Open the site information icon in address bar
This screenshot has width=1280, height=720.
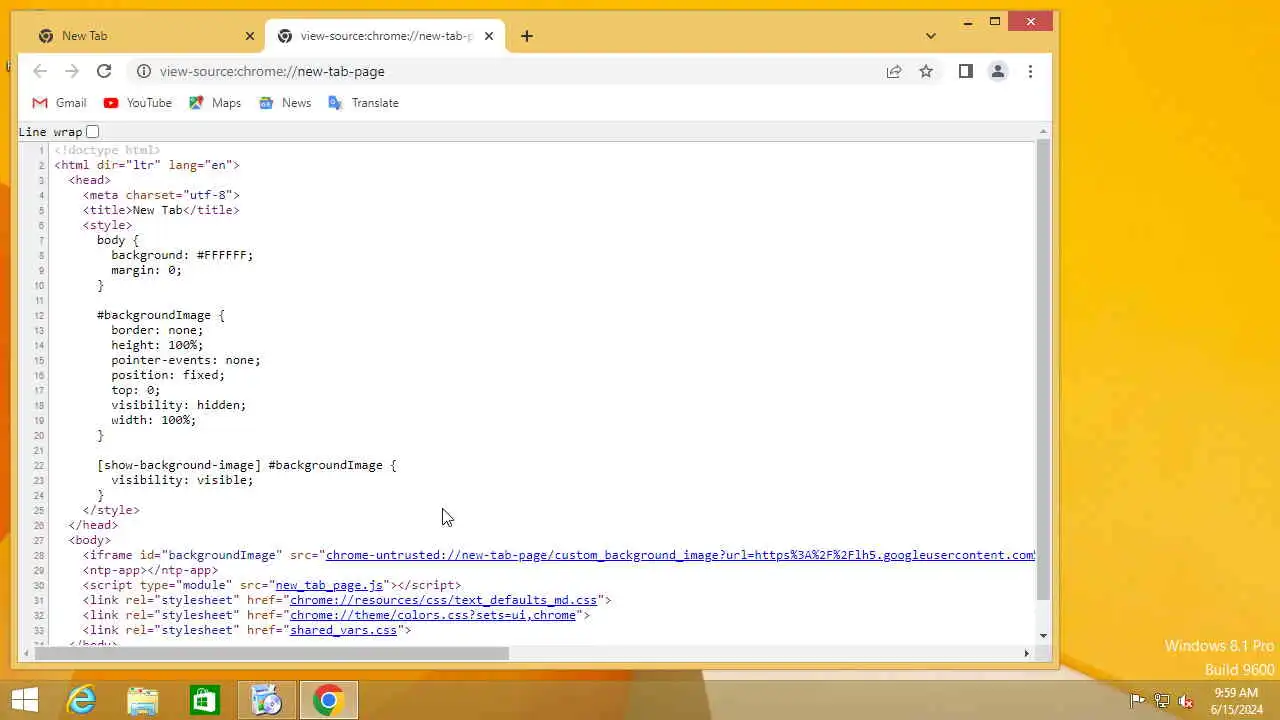point(143,71)
